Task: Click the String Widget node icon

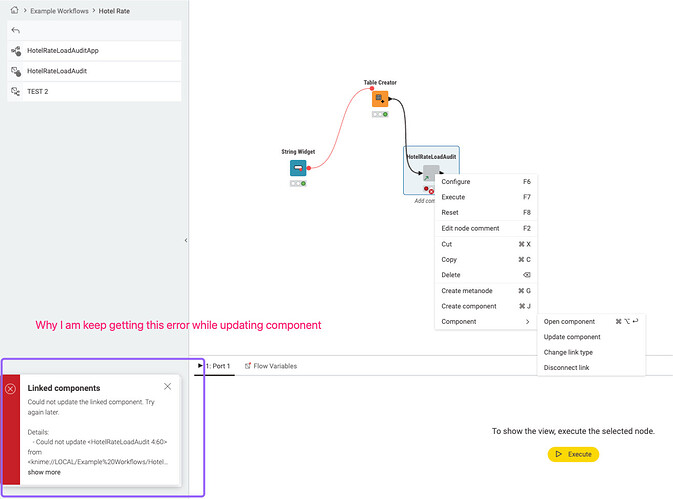Action: [298, 168]
